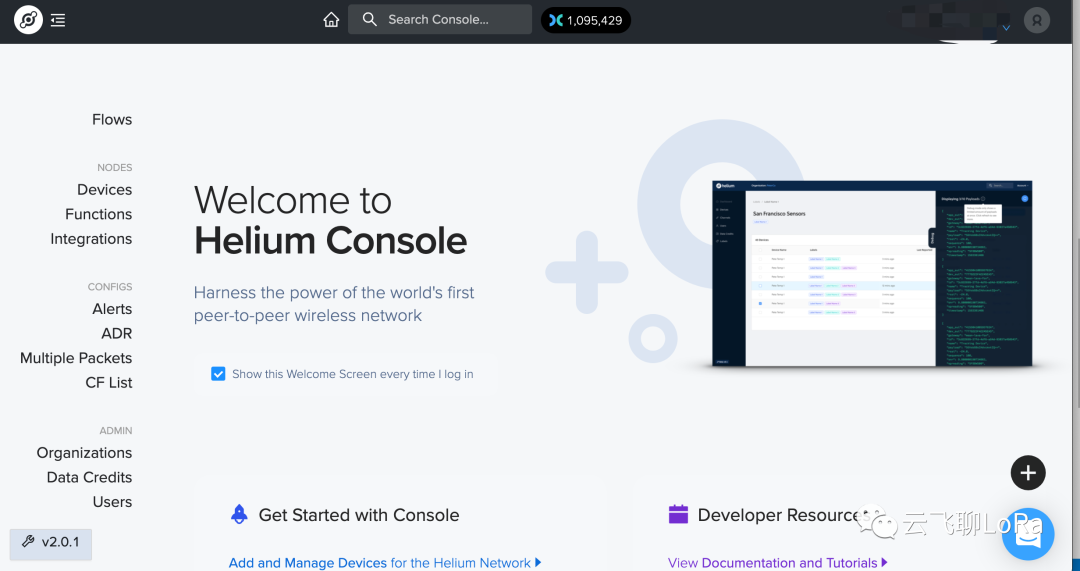Image resolution: width=1080 pixels, height=571 pixels.
Task: Open the support chat bubble
Action: [x=1028, y=535]
